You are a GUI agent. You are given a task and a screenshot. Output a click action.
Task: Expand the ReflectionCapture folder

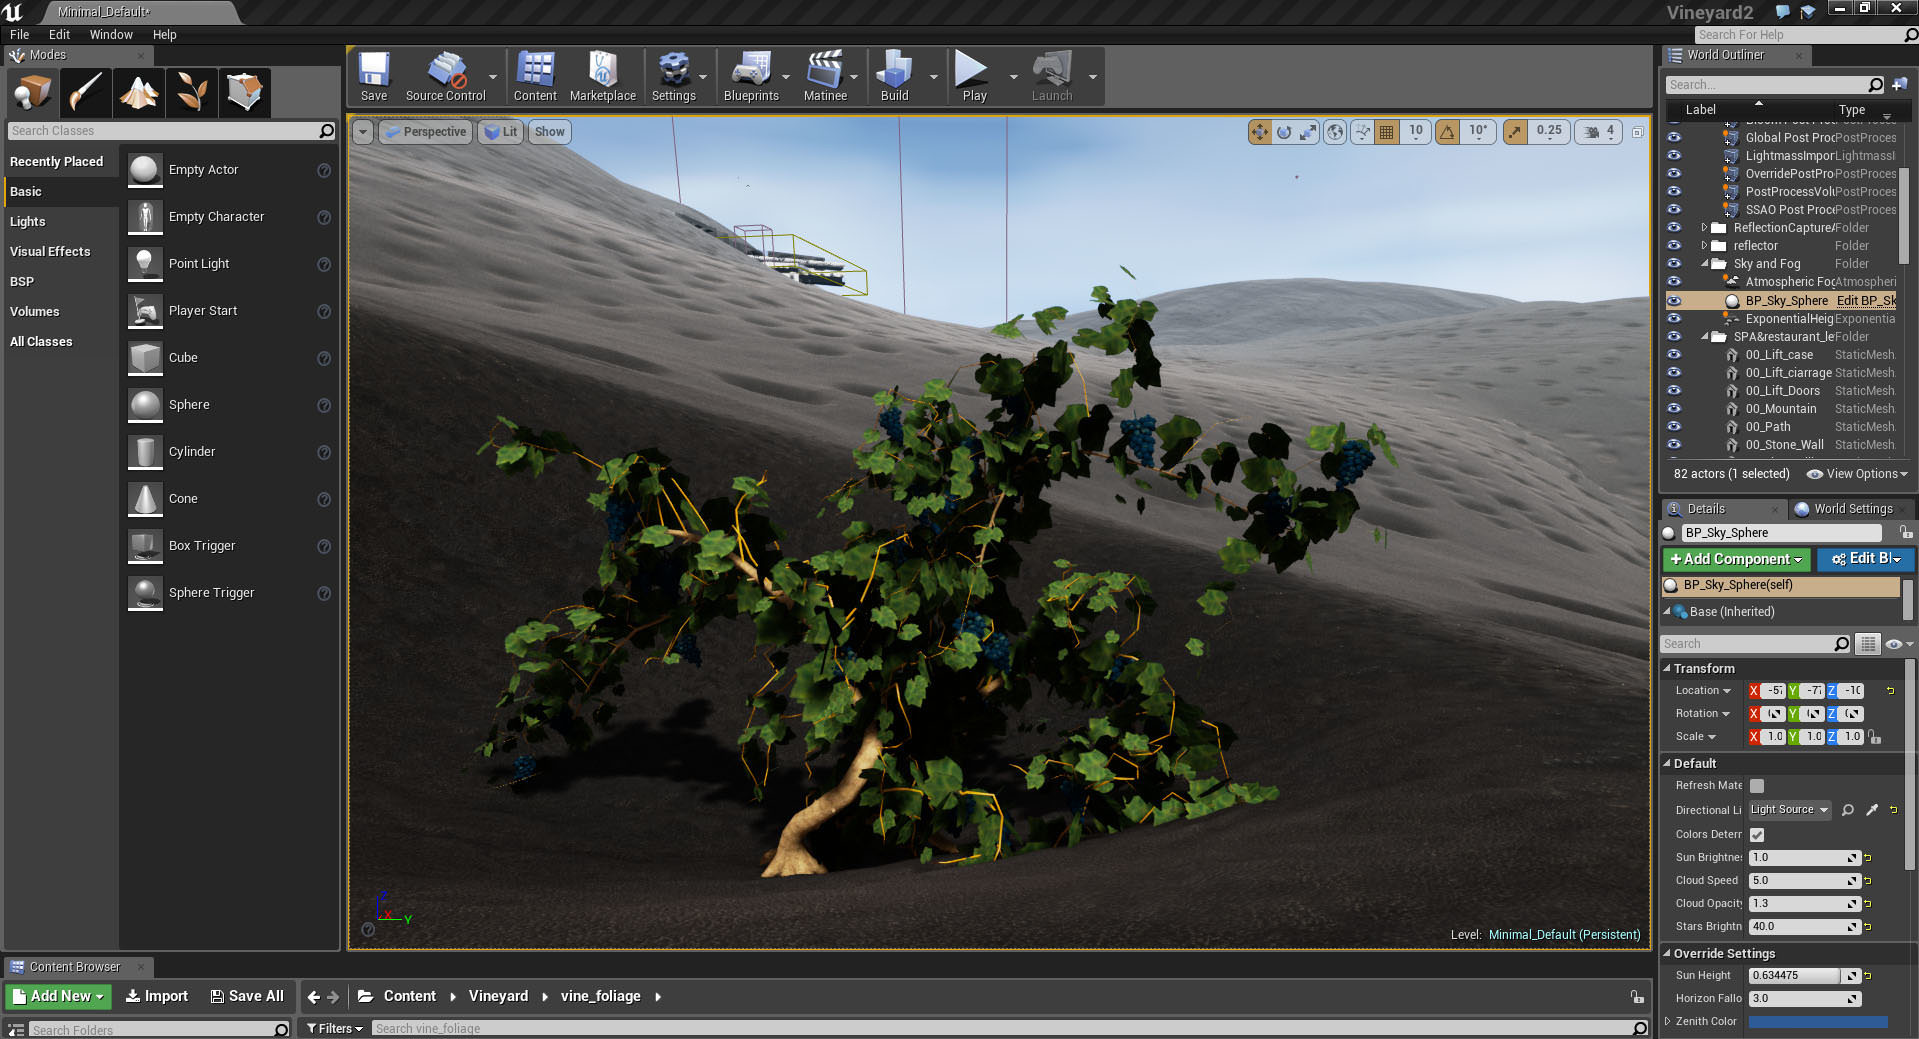1705,228
